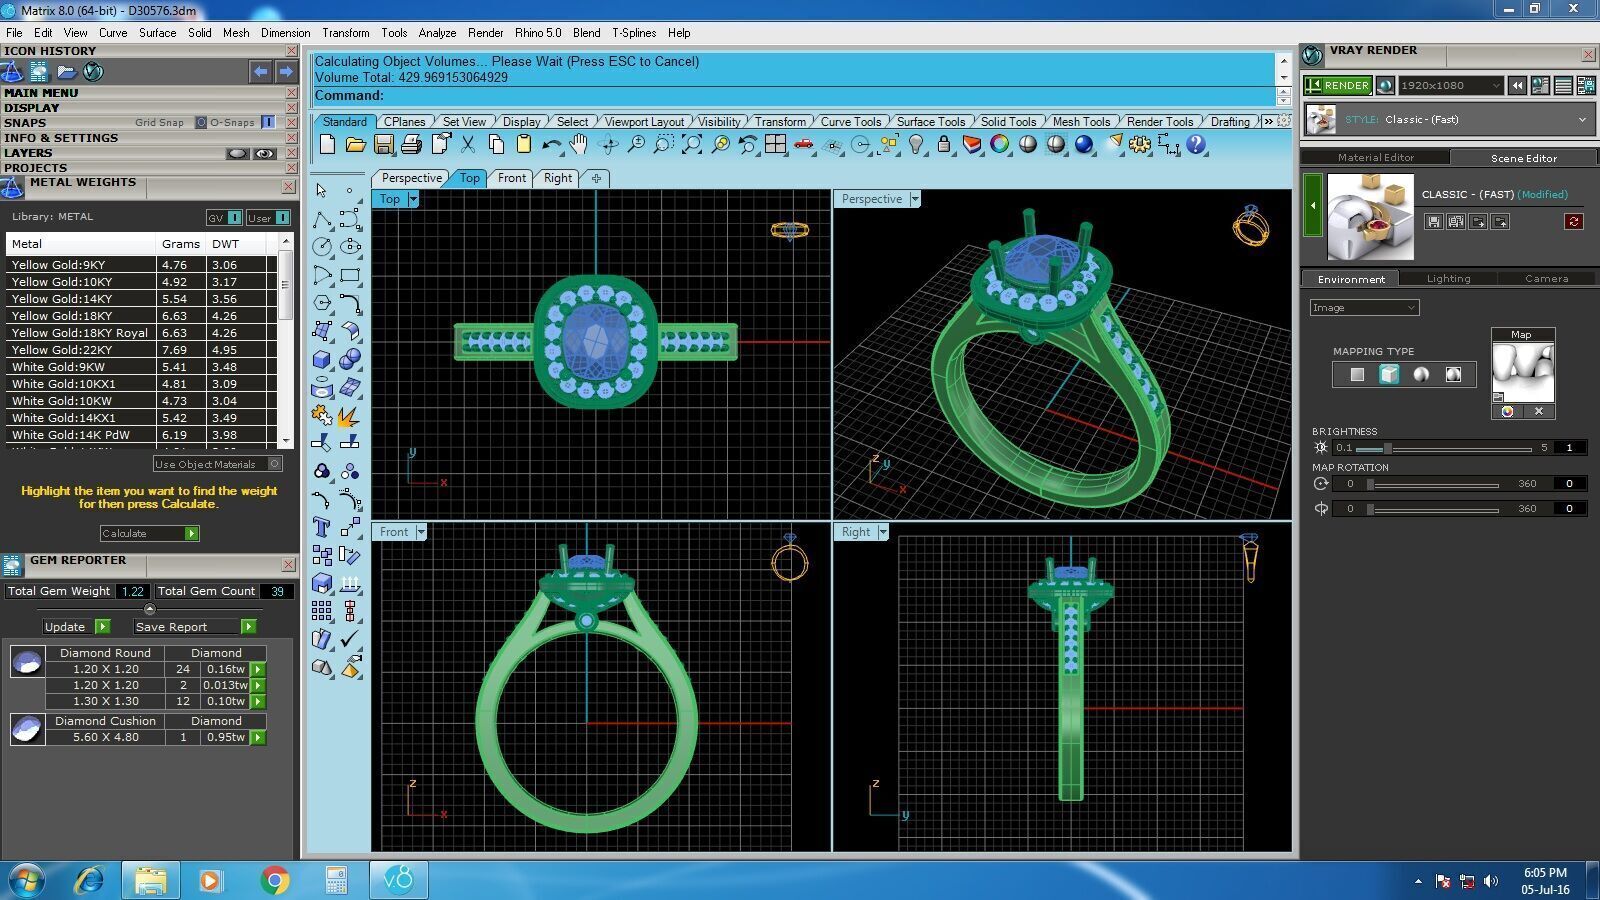Click the blue sphere Render icon in toolbar
This screenshot has width=1600, height=900.
[1083, 145]
